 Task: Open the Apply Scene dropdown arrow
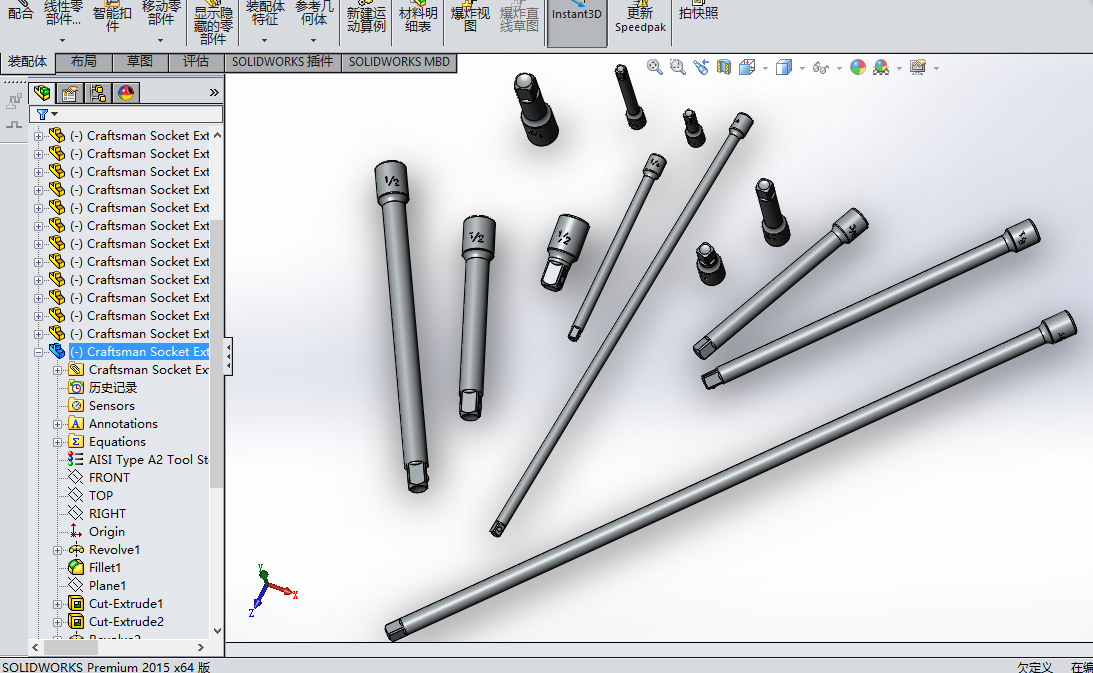[x=899, y=68]
